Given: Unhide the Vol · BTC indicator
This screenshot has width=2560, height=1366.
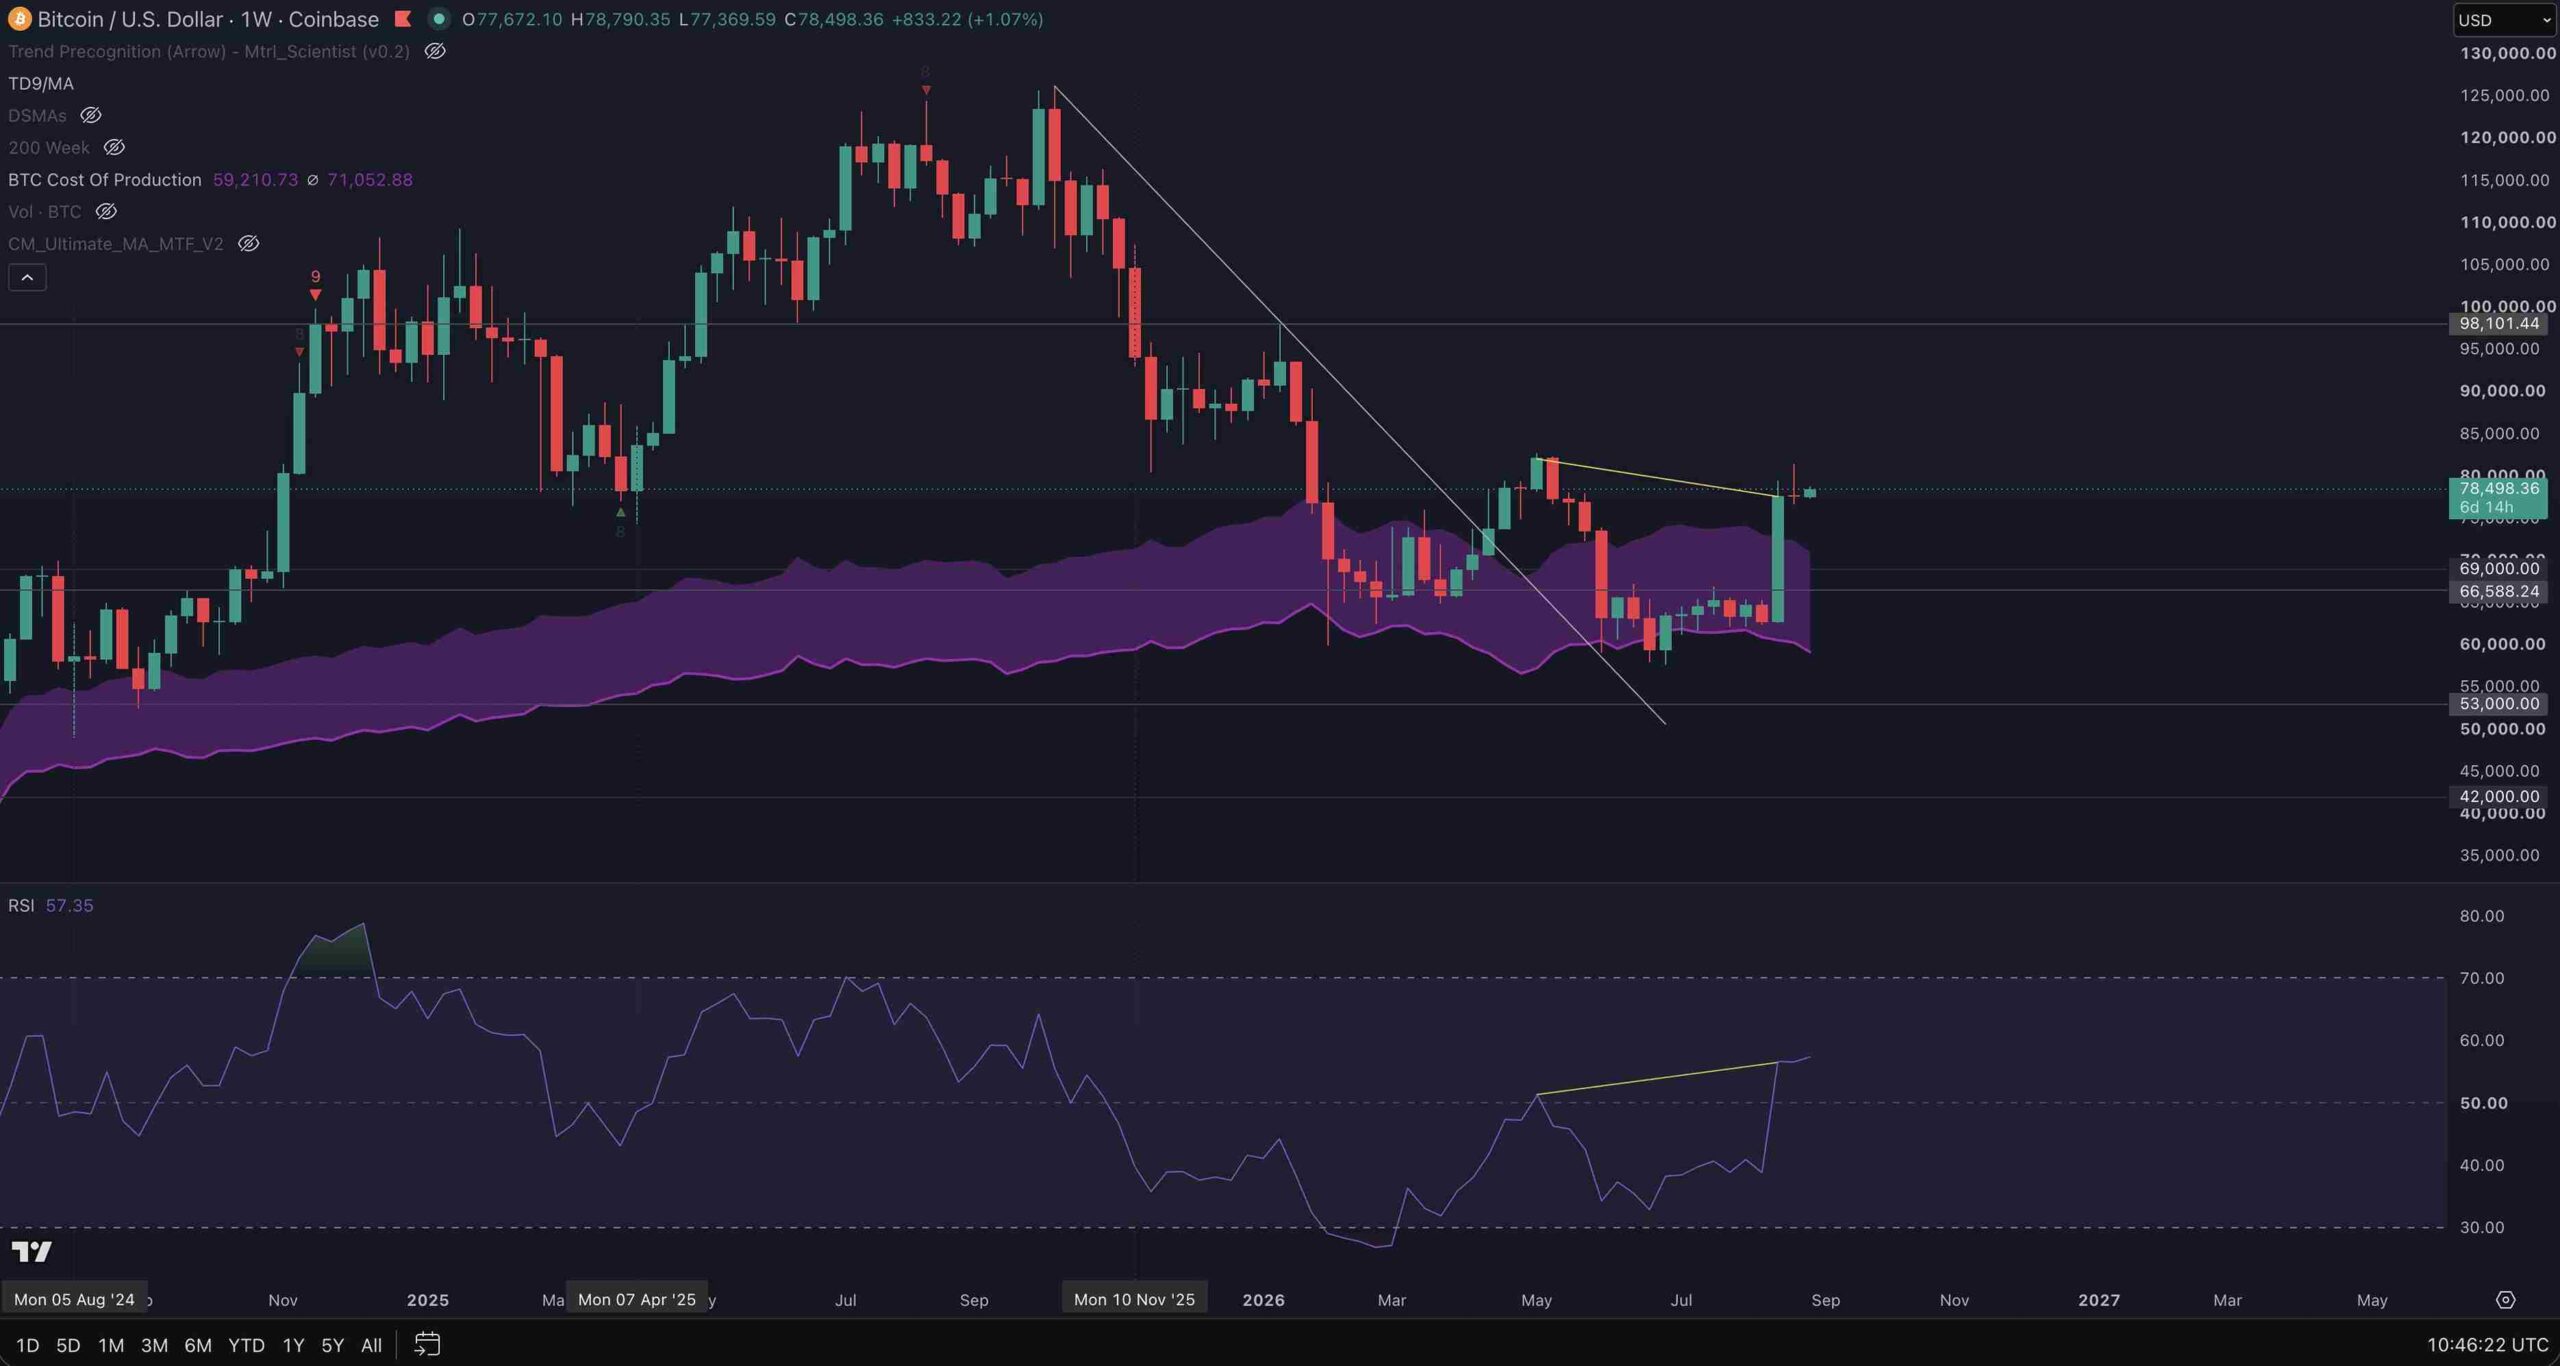Looking at the screenshot, I should pyautogui.click(x=106, y=211).
